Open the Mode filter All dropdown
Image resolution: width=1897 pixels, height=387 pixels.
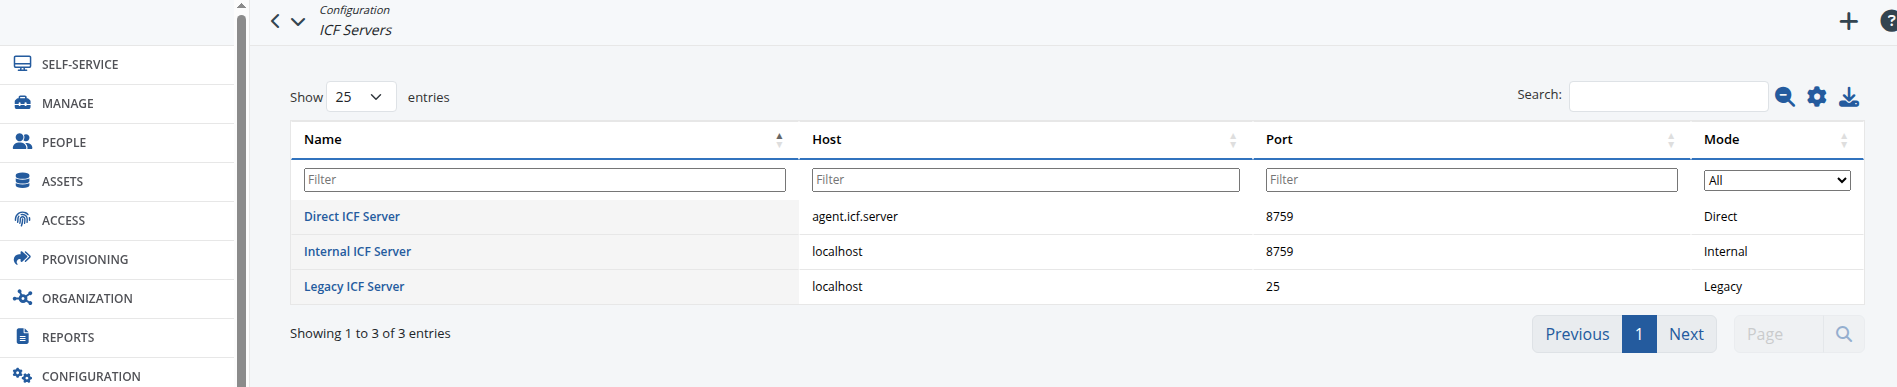tap(1777, 180)
